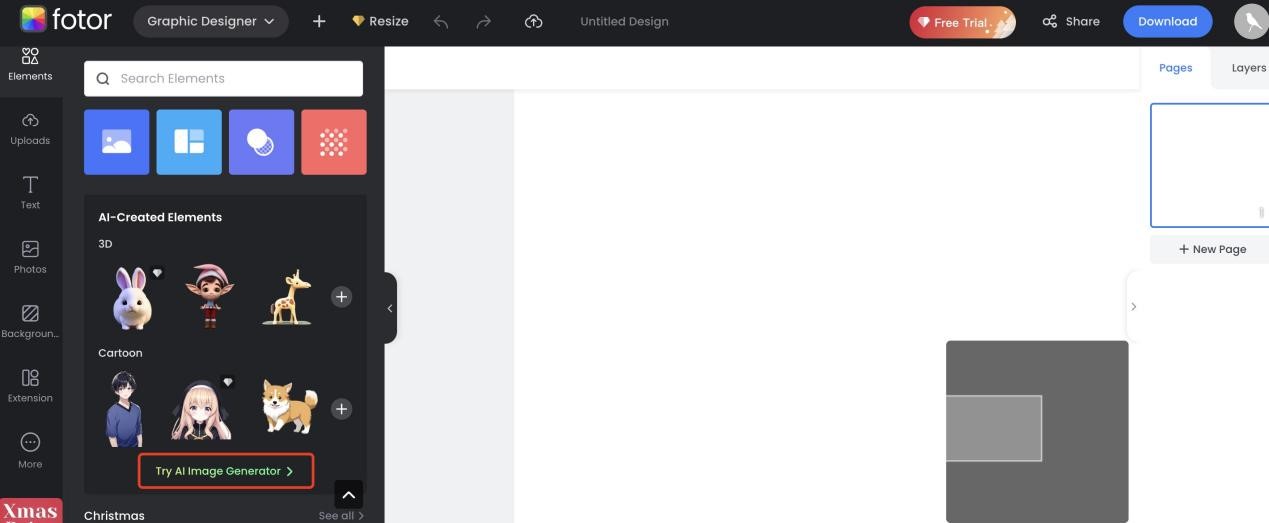The height and width of the screenshot is (523, 1269).
Task: Rename the Untitled Design title
Action: [x=624, y=21]
